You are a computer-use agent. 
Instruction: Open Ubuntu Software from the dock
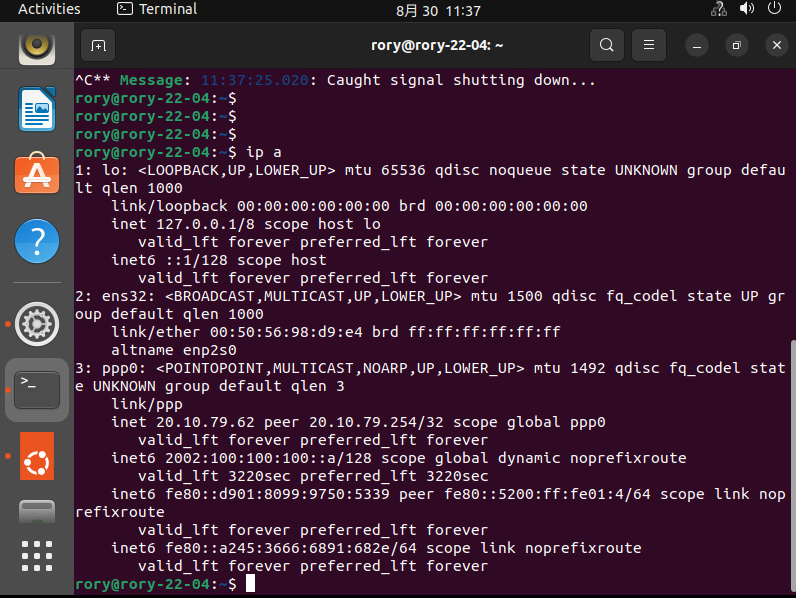pos(37,174)
